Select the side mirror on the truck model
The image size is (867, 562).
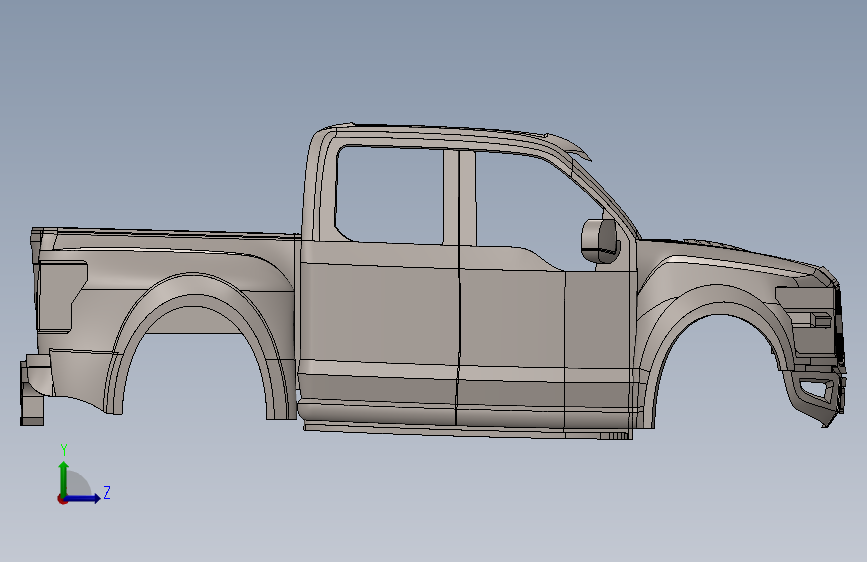(x=599, y=240)
